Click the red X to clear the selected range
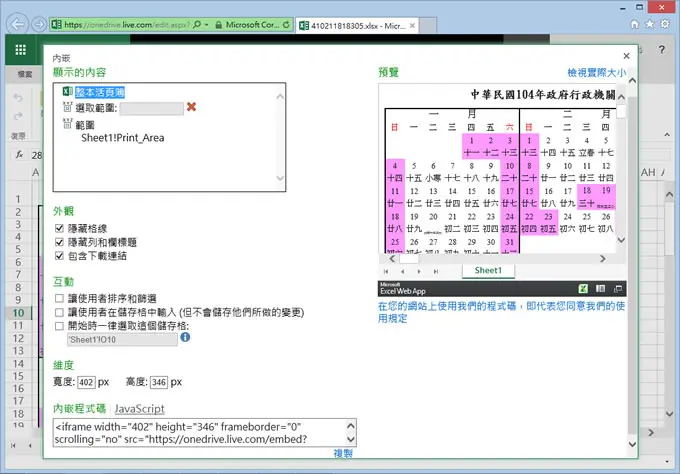 point(191,107)
